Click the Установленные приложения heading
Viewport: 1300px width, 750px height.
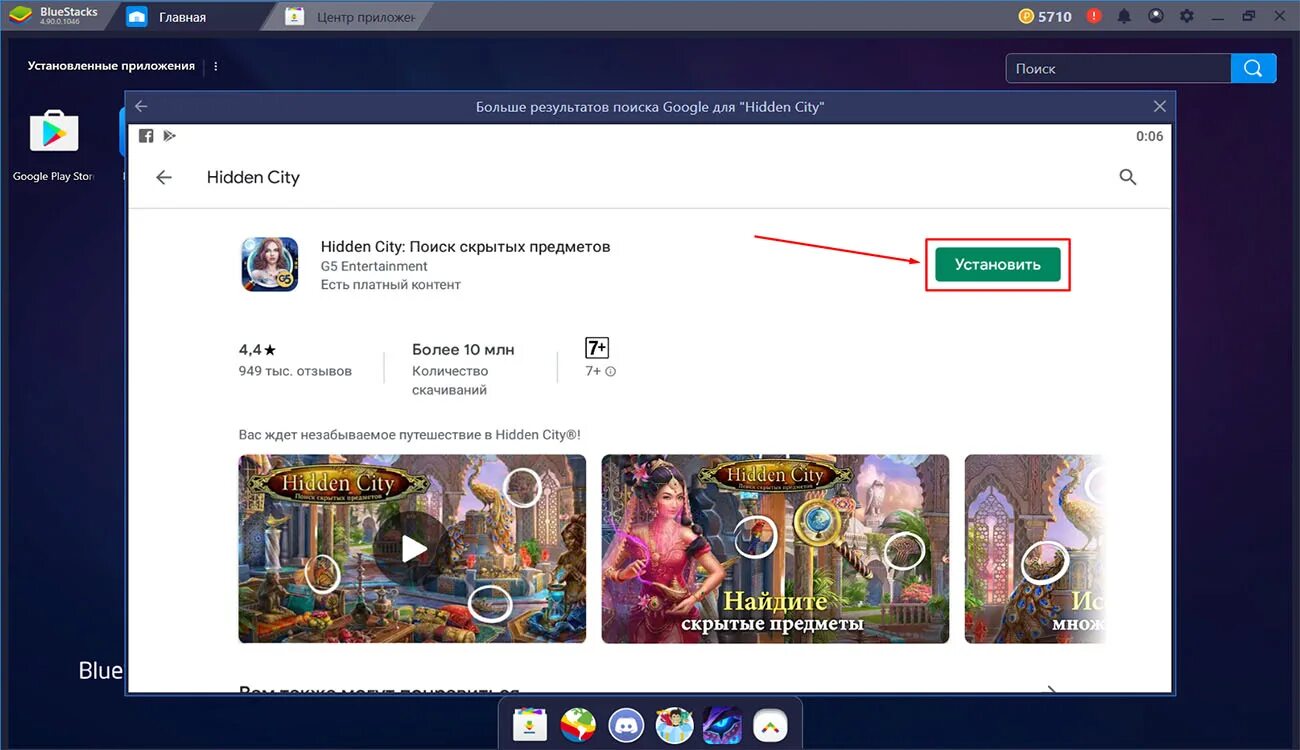(x=111, y=66)
